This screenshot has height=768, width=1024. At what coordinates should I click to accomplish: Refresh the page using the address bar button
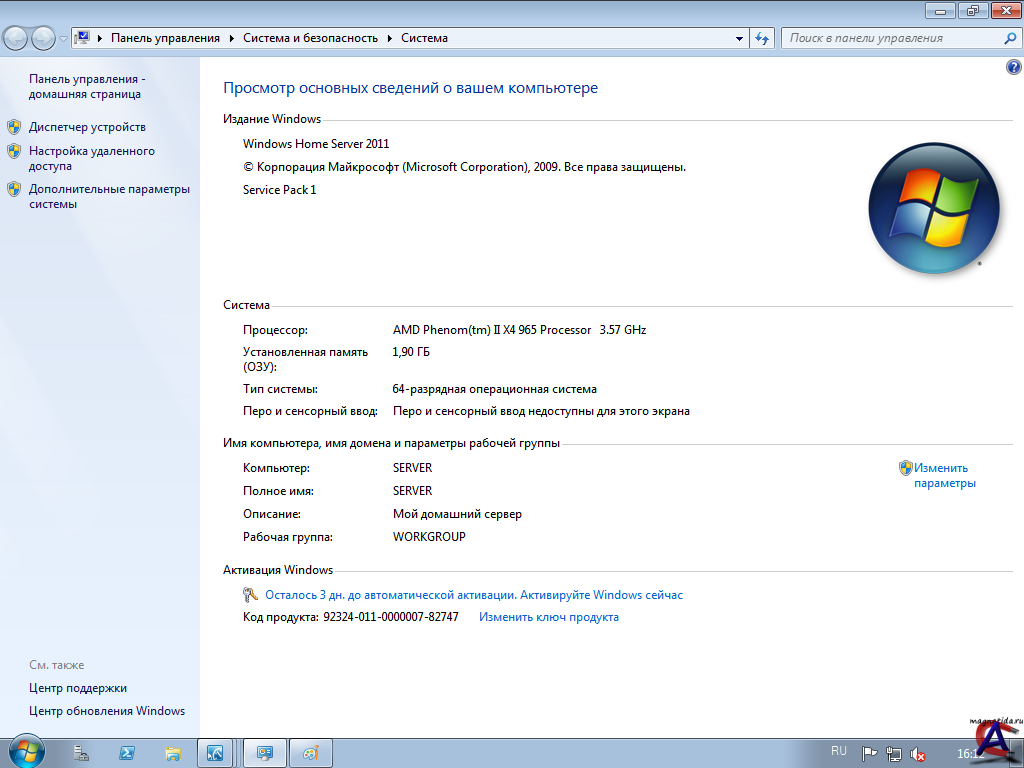pyautogui.click(x=762, y=38)
